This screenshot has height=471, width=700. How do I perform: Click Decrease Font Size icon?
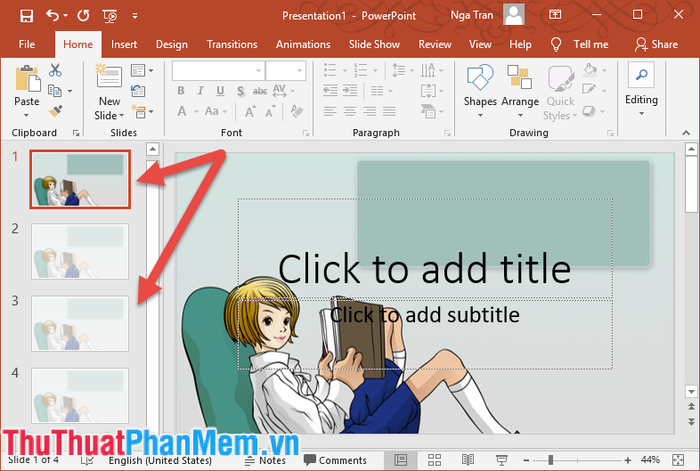tap(271, 111)
